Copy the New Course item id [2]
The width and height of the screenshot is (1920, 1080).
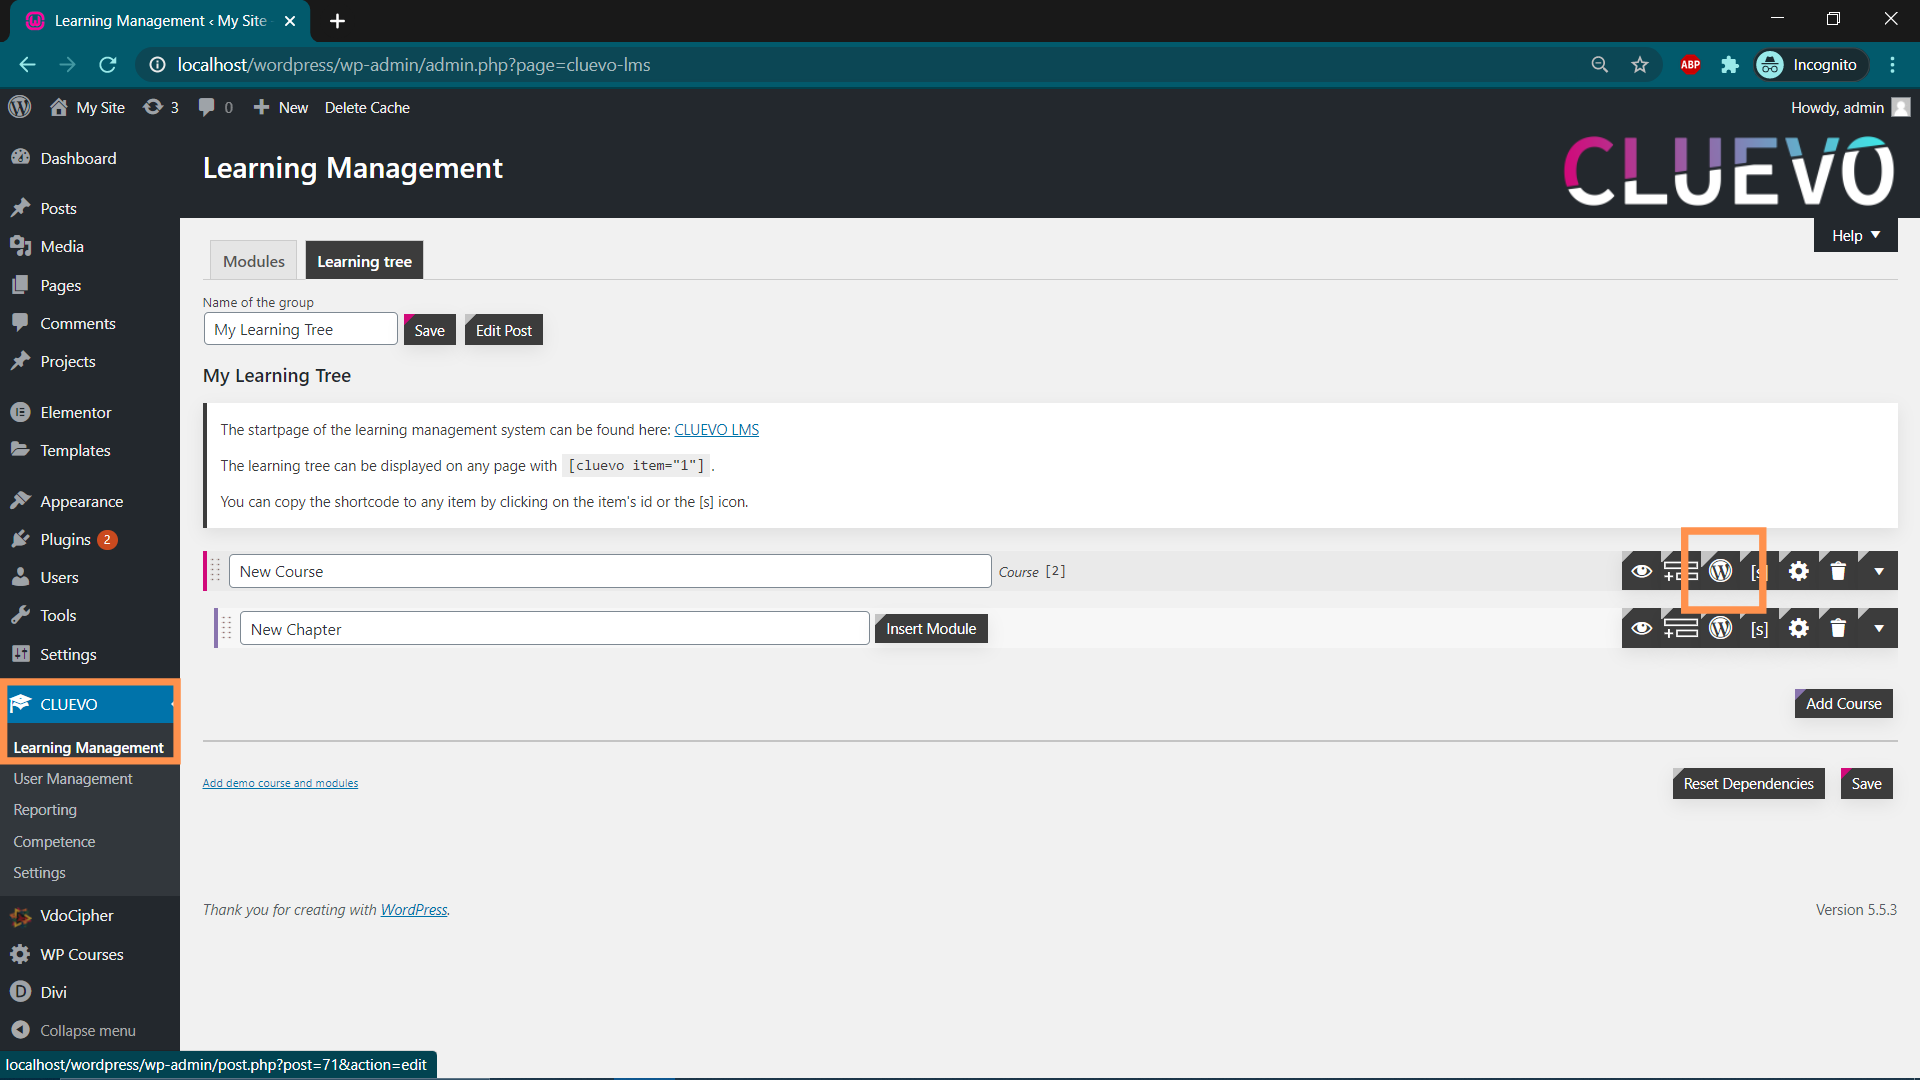pos(1055,571)
